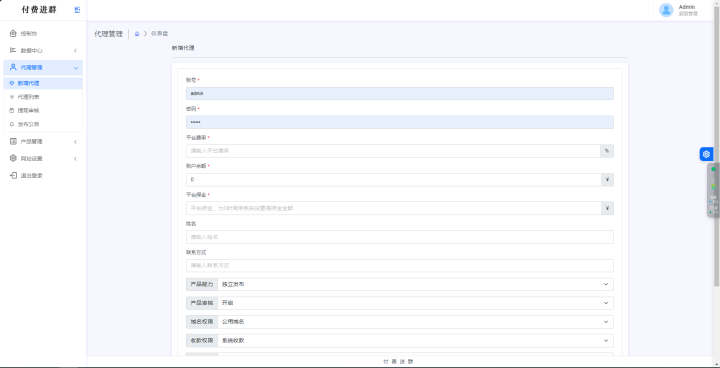Click the breadcrumb home icon
This screenshot has width=720, height=368.
click(137, 34)
